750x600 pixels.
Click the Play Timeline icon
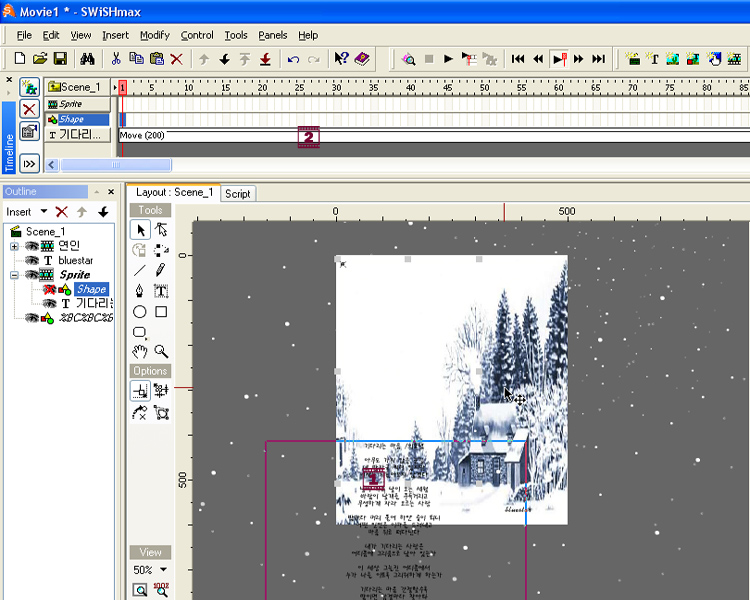click(469, 59)
